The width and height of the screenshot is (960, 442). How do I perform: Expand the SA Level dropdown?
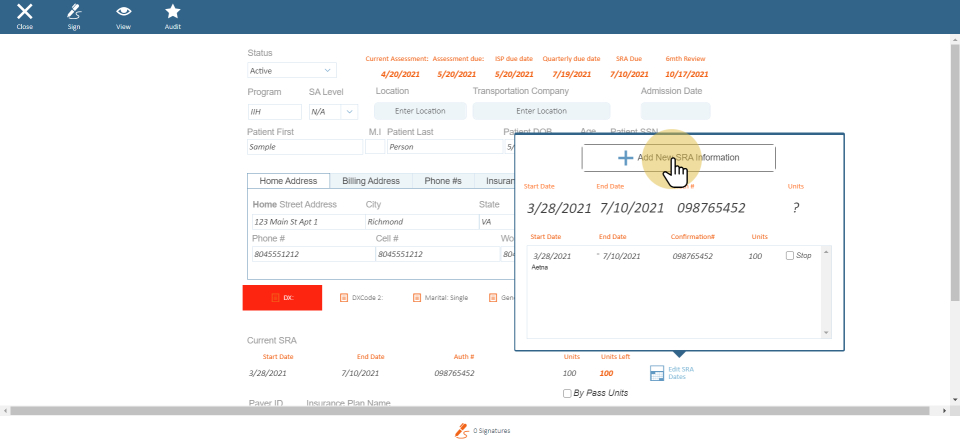click(333, 112)
